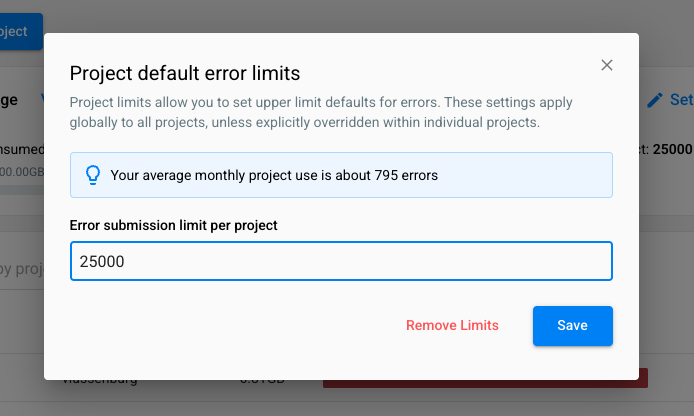The height and width of the screenshot is (416, 694).
Task: Click the gray consumed storage bar
Action: point(22,188)
